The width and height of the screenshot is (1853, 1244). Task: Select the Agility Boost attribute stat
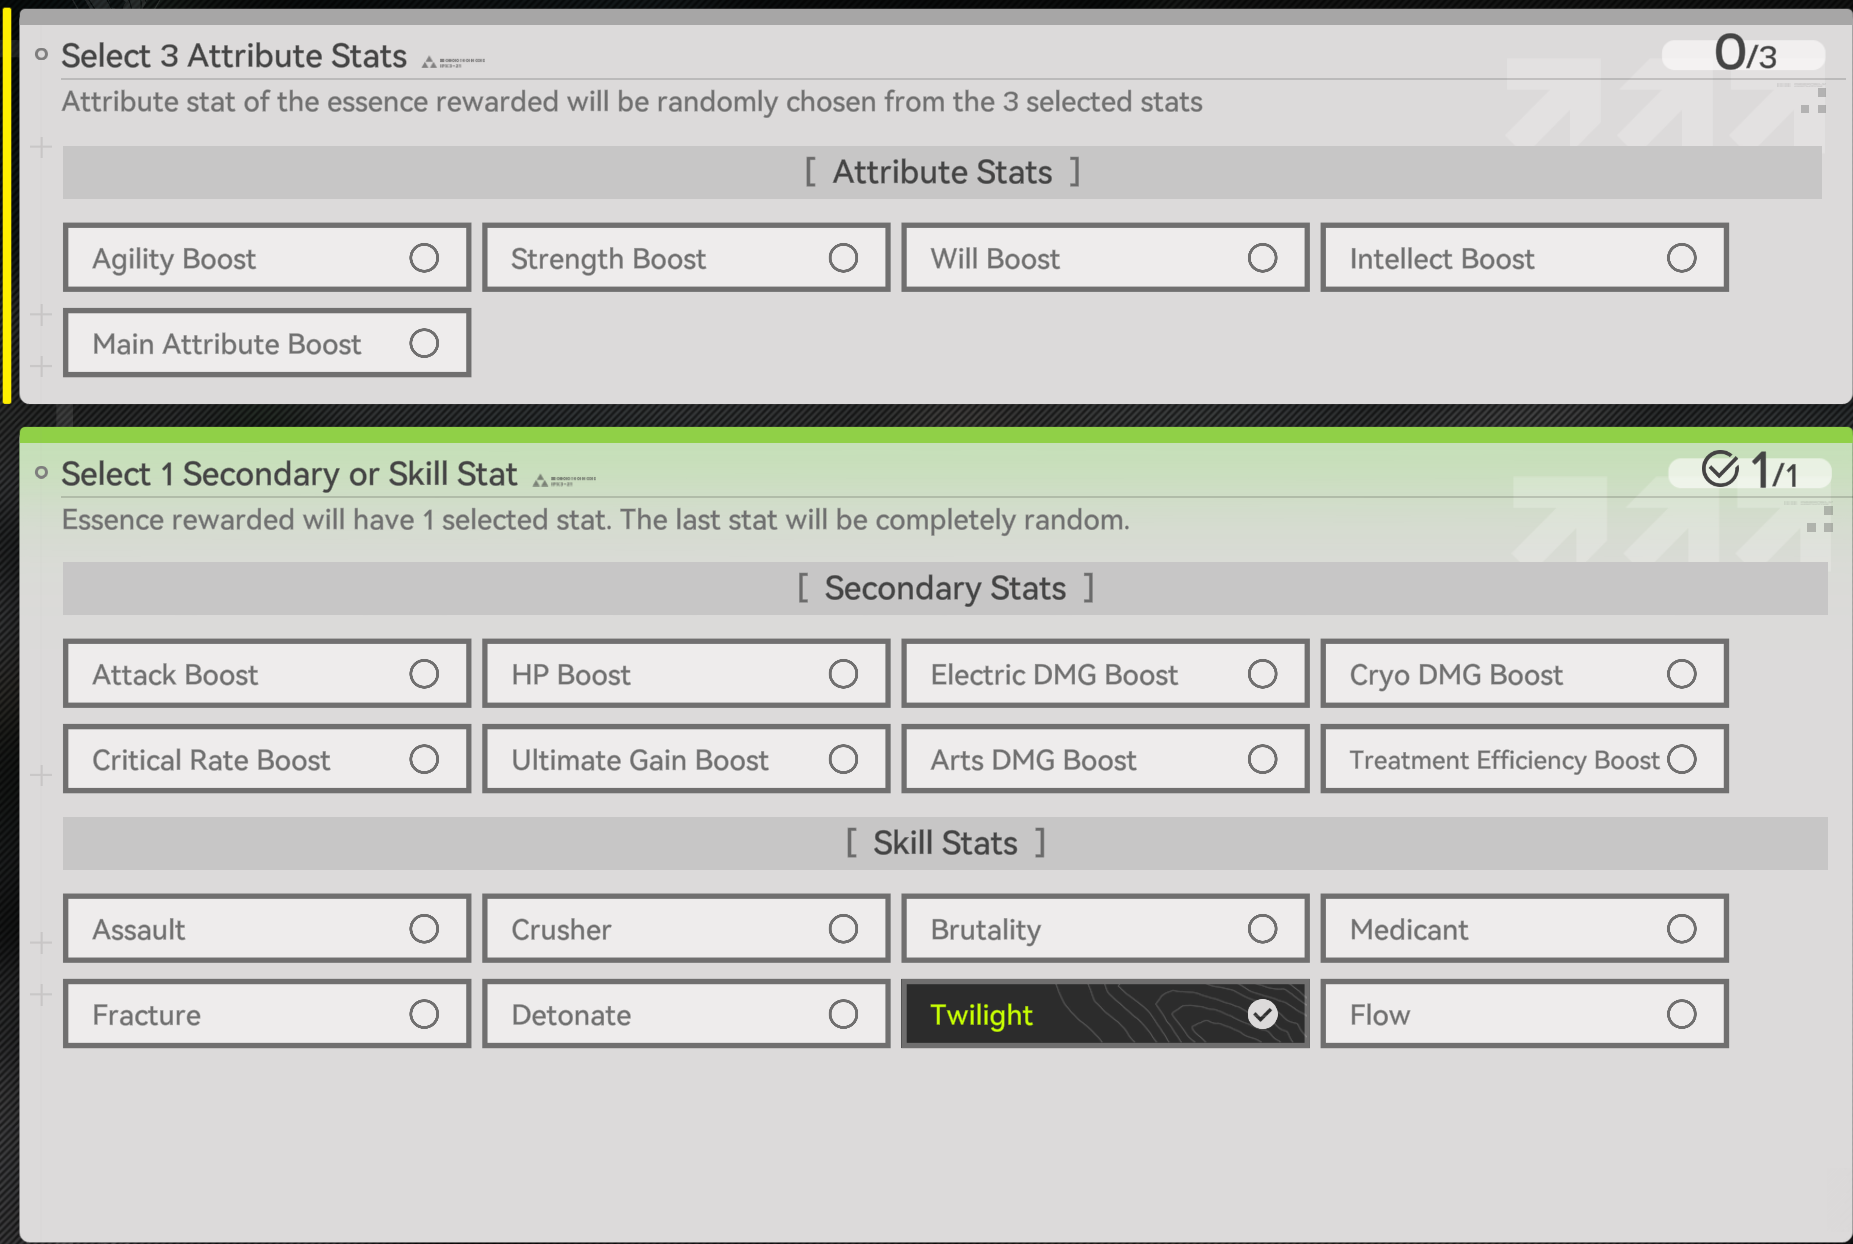267,258
